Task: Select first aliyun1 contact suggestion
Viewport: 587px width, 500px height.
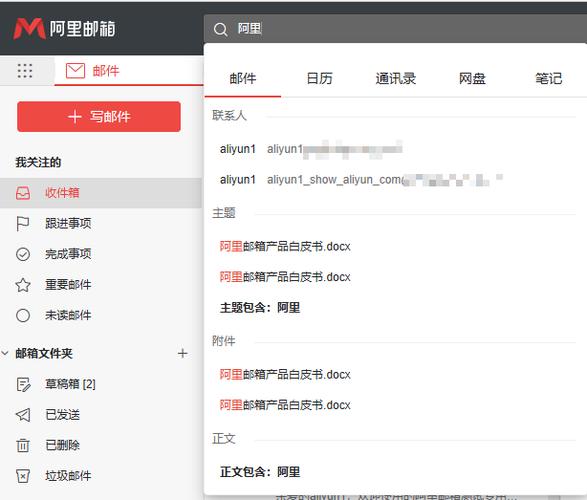Action: click(395, 149)
